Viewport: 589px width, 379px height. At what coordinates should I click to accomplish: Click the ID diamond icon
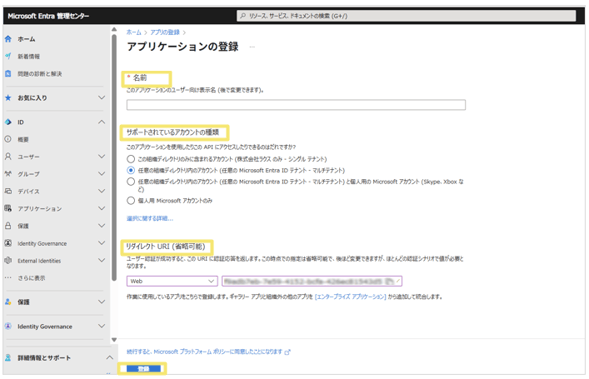coord(8,122)
